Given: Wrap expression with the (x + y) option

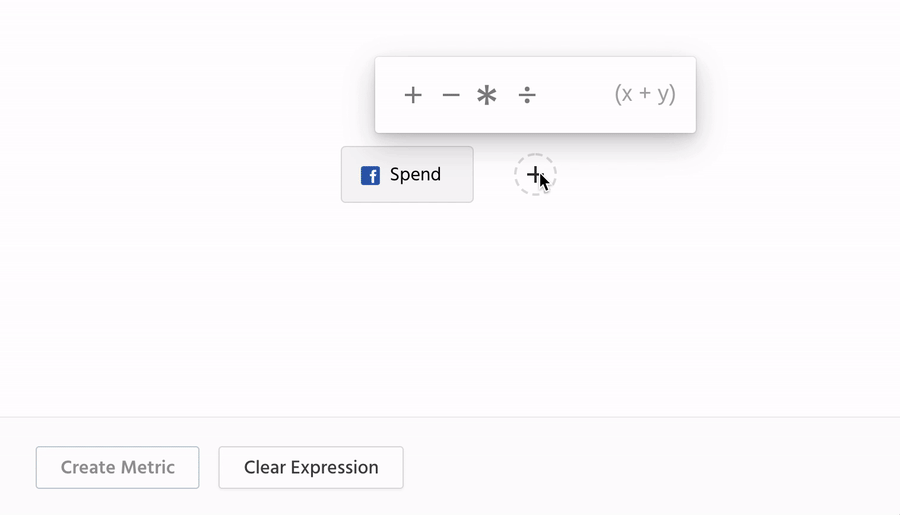Looking at the screenshot, I should click(645, 94).
